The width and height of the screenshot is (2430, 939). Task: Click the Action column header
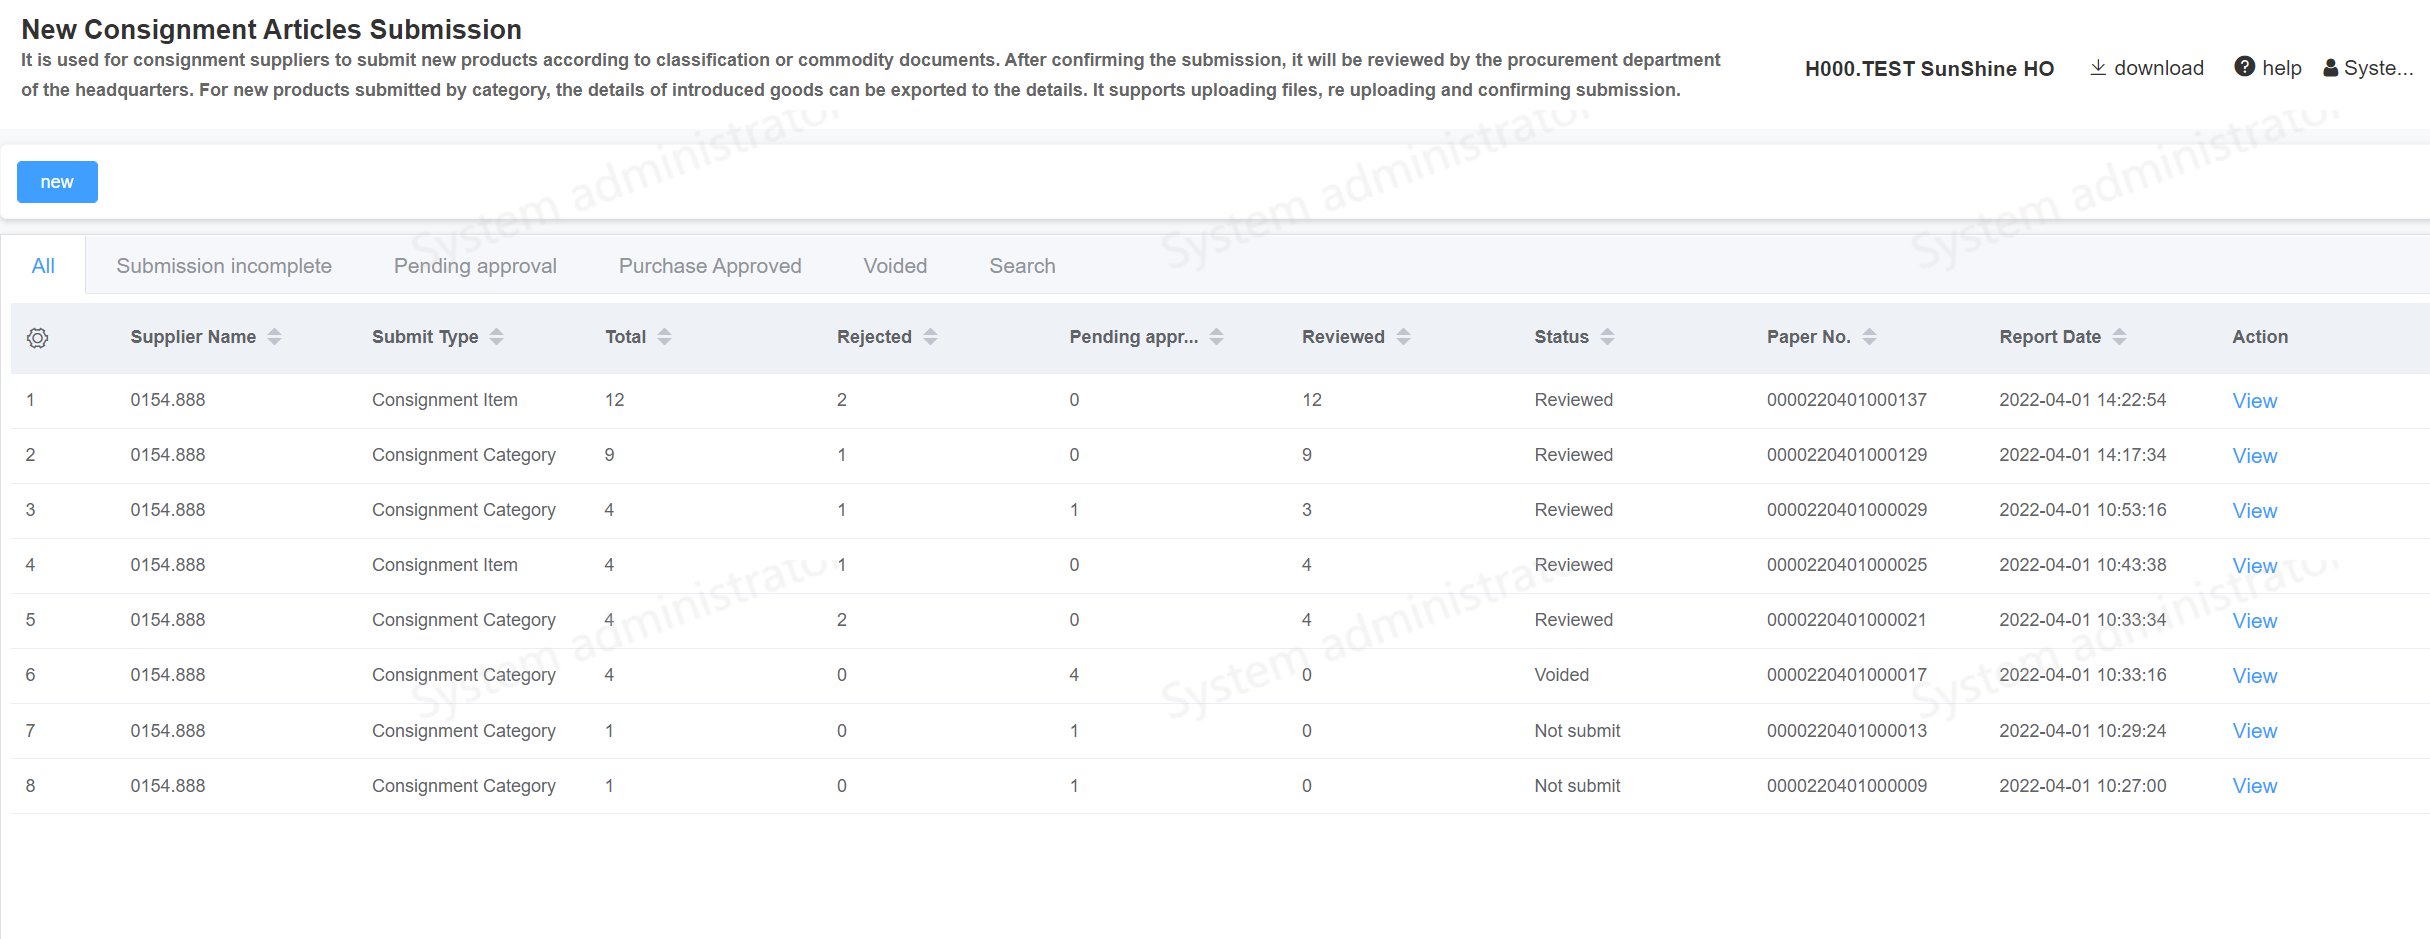coord(2260,337)
